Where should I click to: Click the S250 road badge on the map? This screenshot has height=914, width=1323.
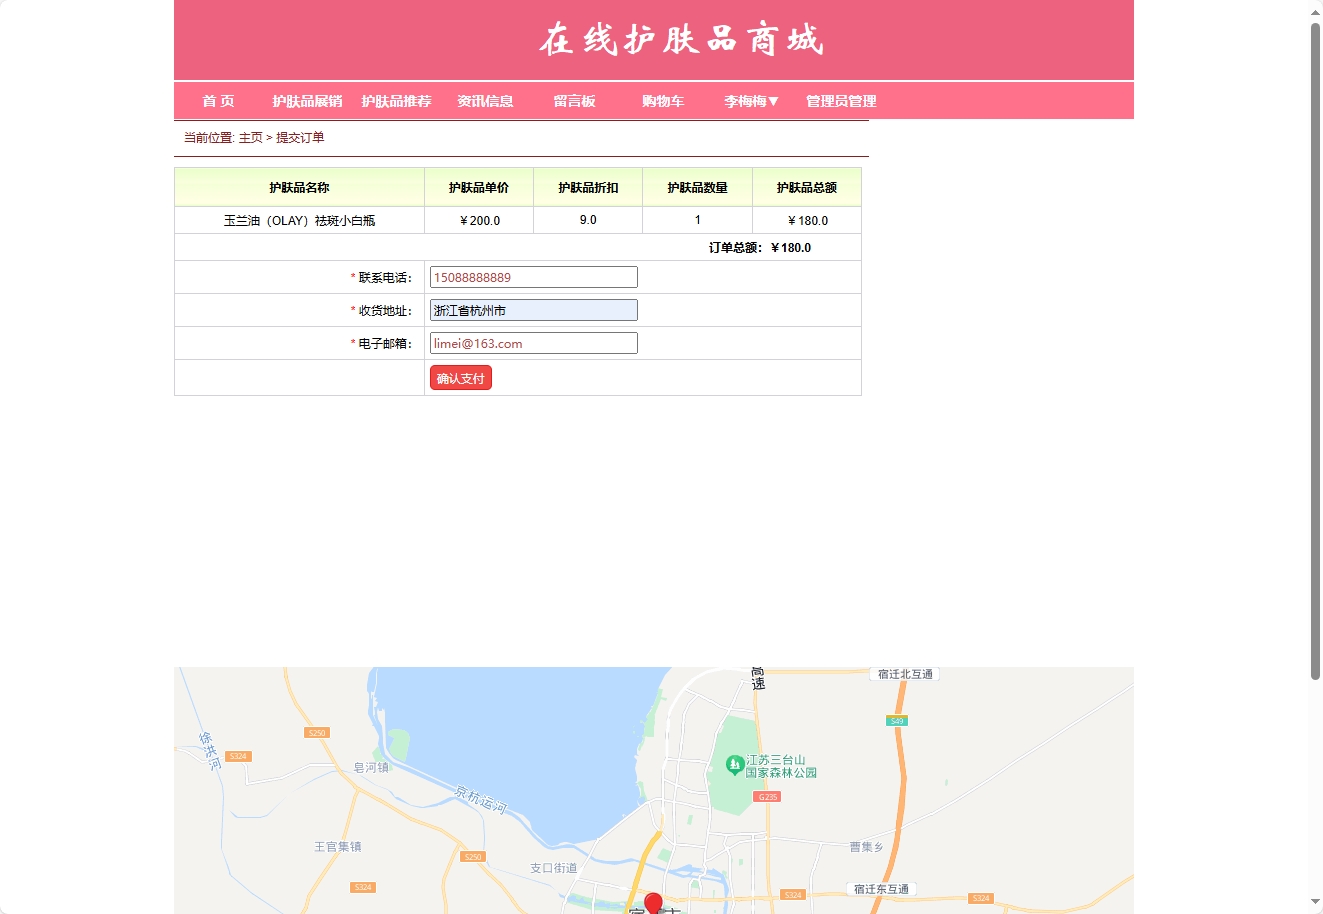pos(318,732)
